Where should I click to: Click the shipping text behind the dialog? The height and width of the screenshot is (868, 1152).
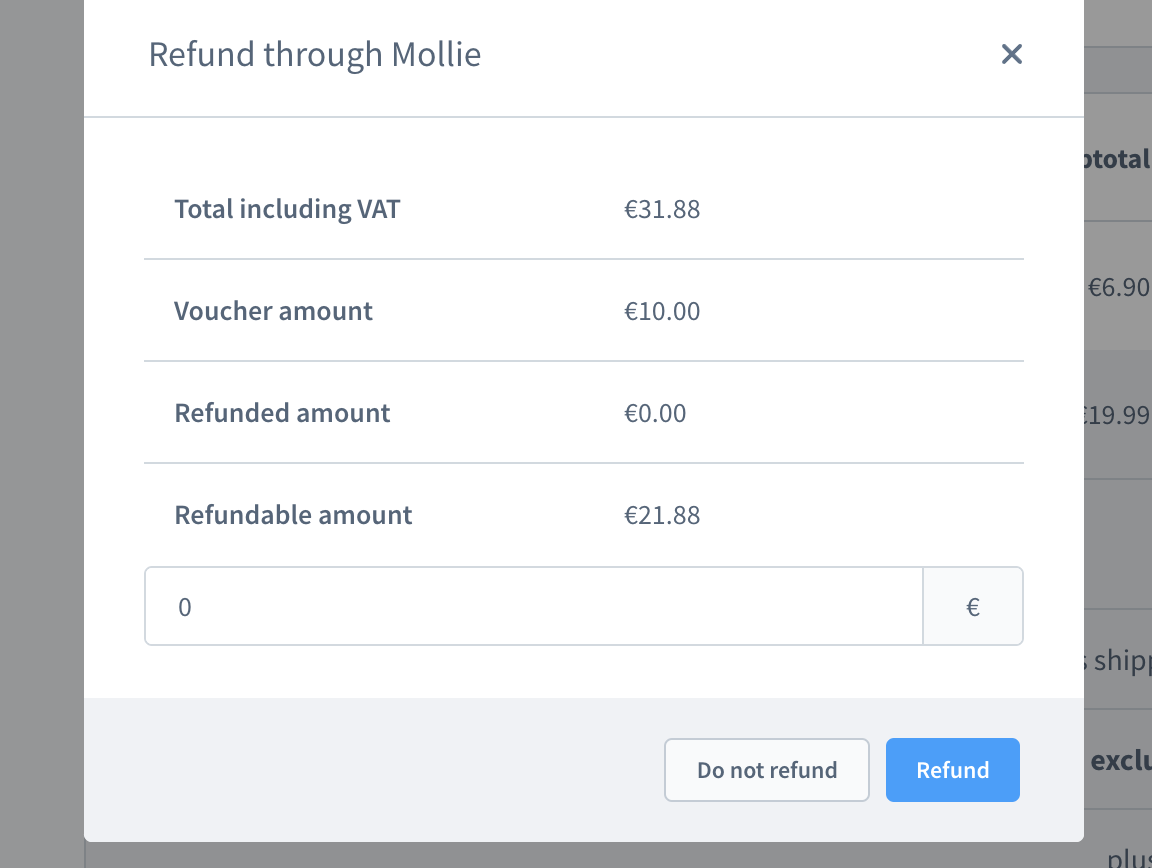tap(1118, 661)
